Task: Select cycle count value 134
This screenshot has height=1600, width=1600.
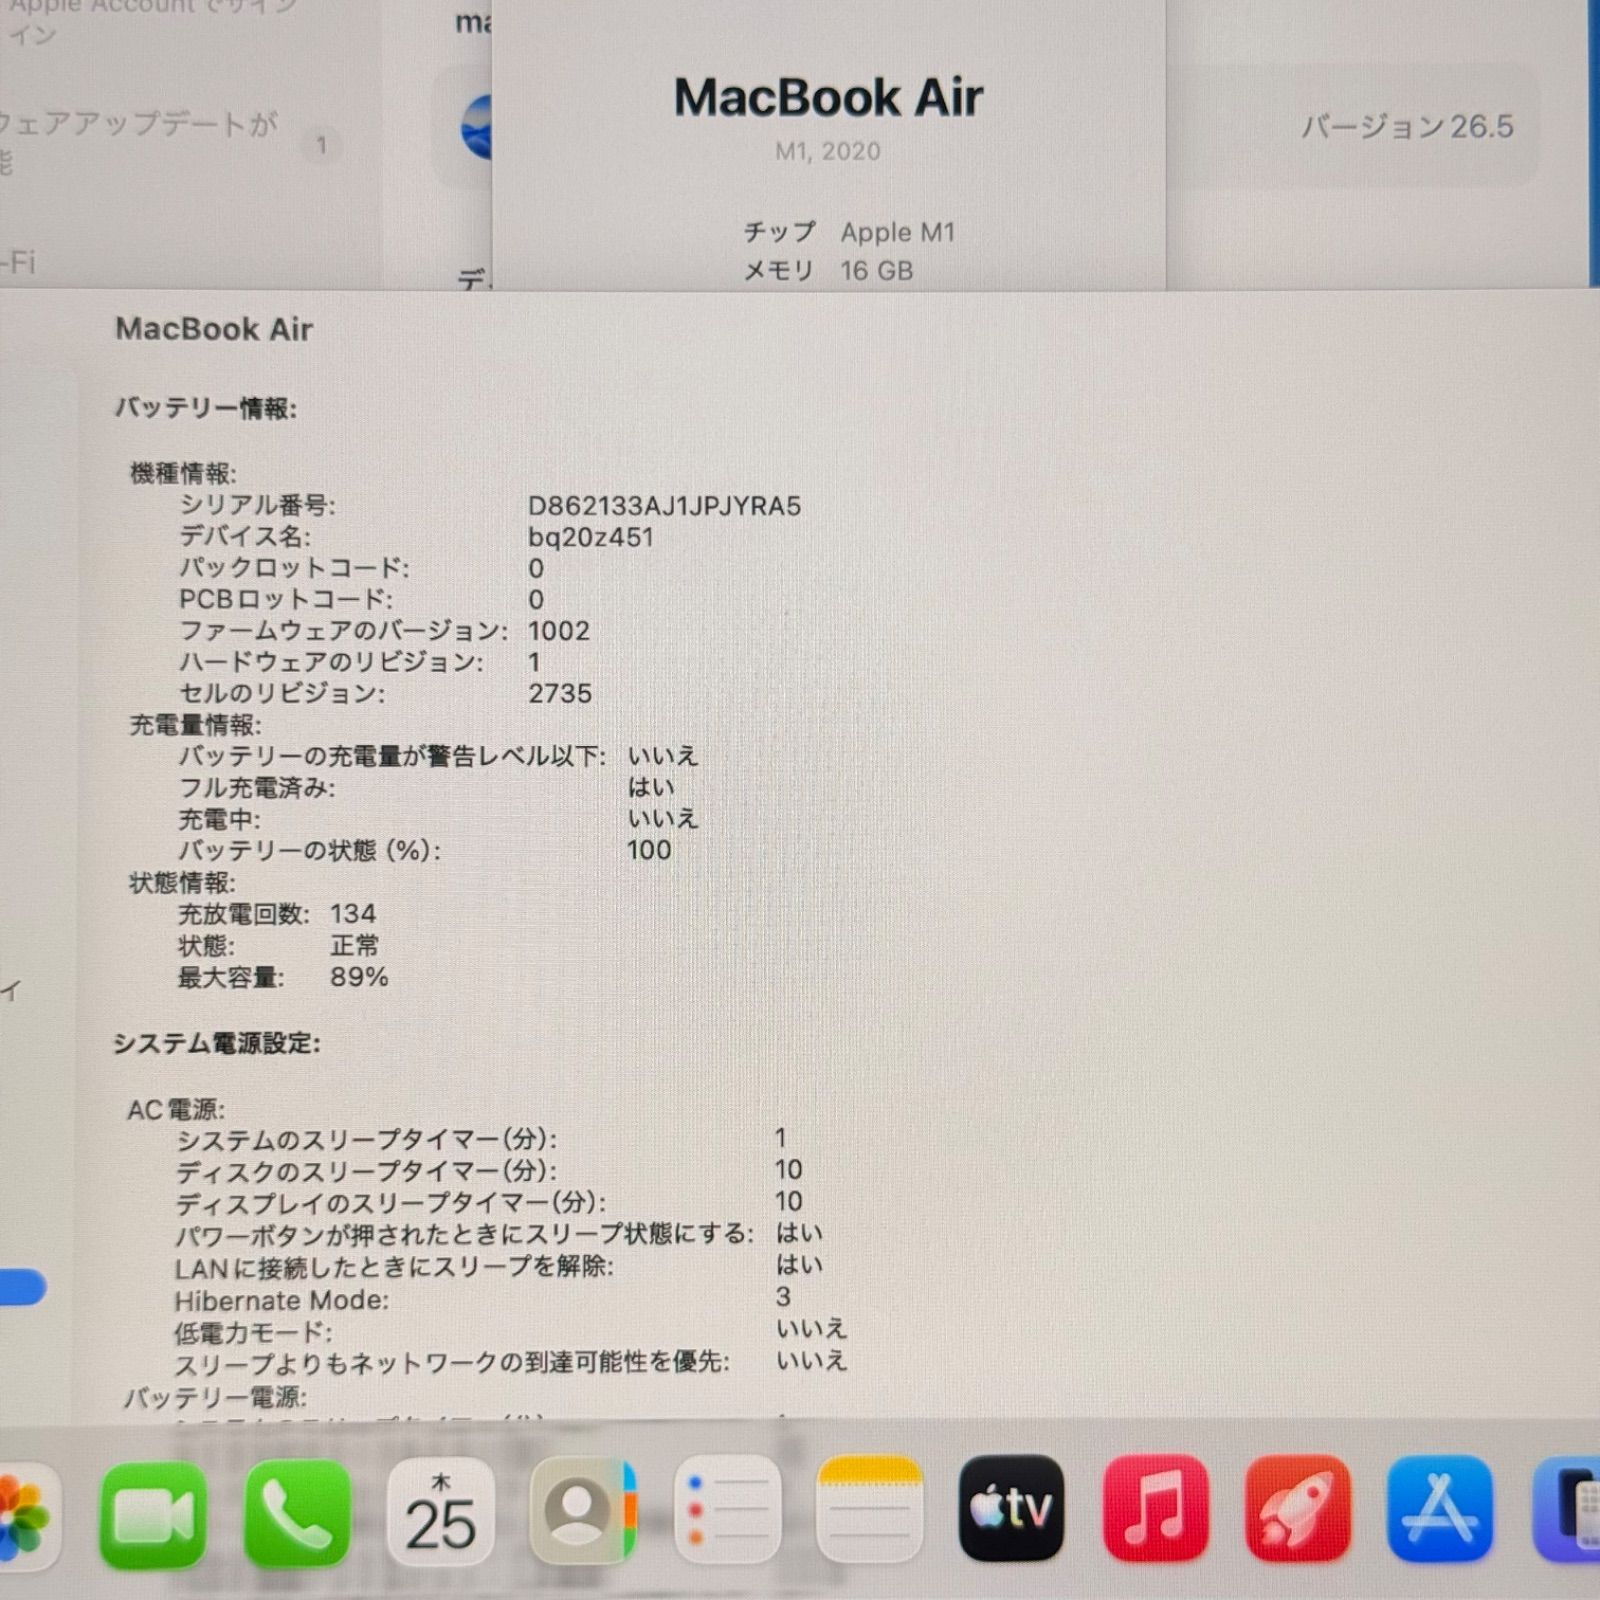Action: tap(352, 913)
